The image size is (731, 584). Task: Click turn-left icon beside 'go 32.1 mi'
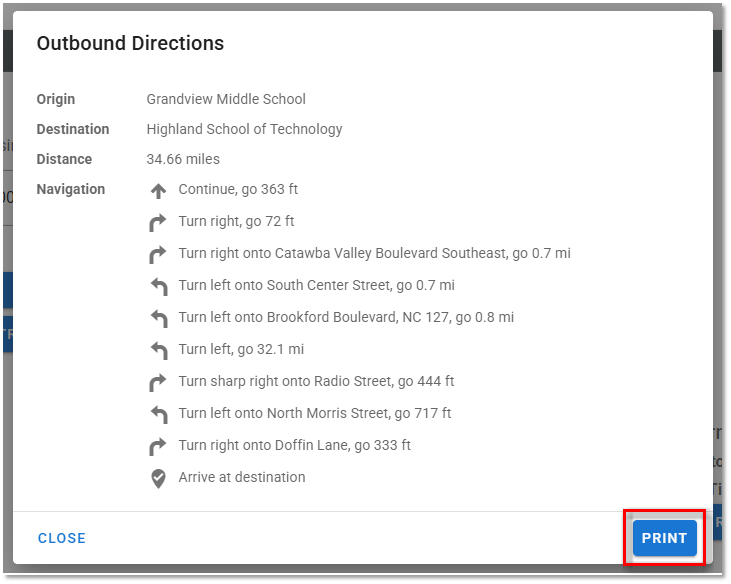(x=159, y=350)
